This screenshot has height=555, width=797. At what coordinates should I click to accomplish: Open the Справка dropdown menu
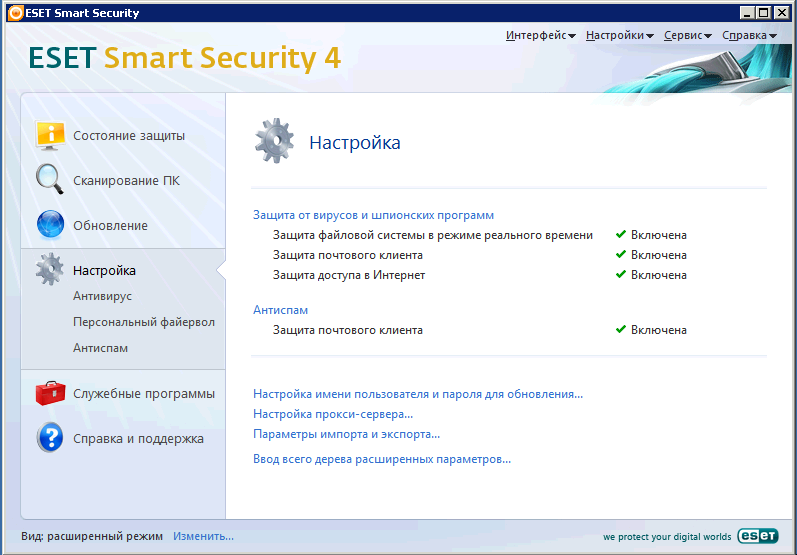pos(750,35)
